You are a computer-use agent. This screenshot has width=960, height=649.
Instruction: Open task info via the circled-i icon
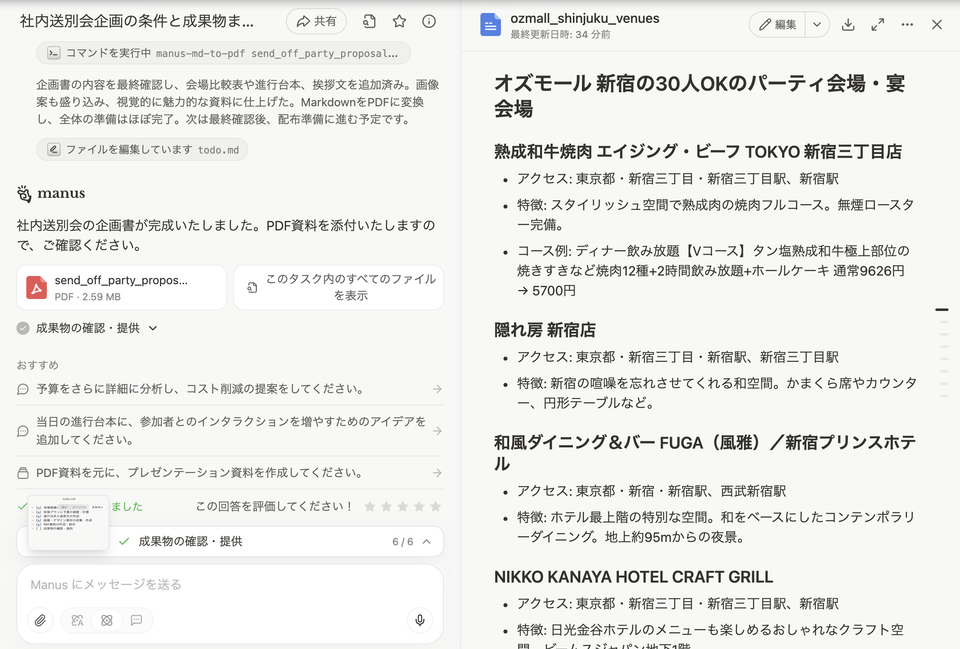tap(429, 21)
